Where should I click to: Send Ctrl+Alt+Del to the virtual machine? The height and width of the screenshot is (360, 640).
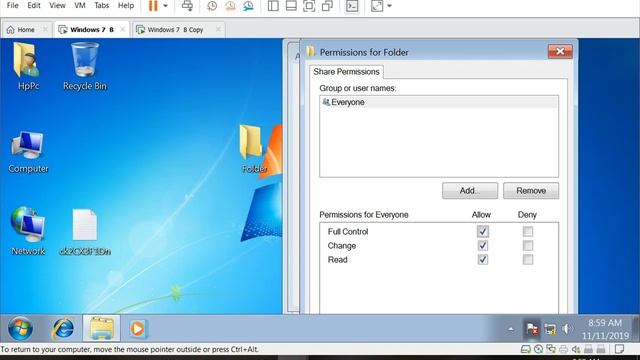(187, 6)
